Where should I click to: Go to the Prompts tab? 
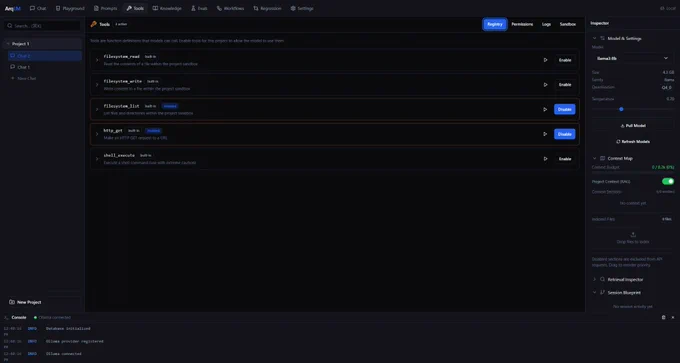click(x=105, y=8)
